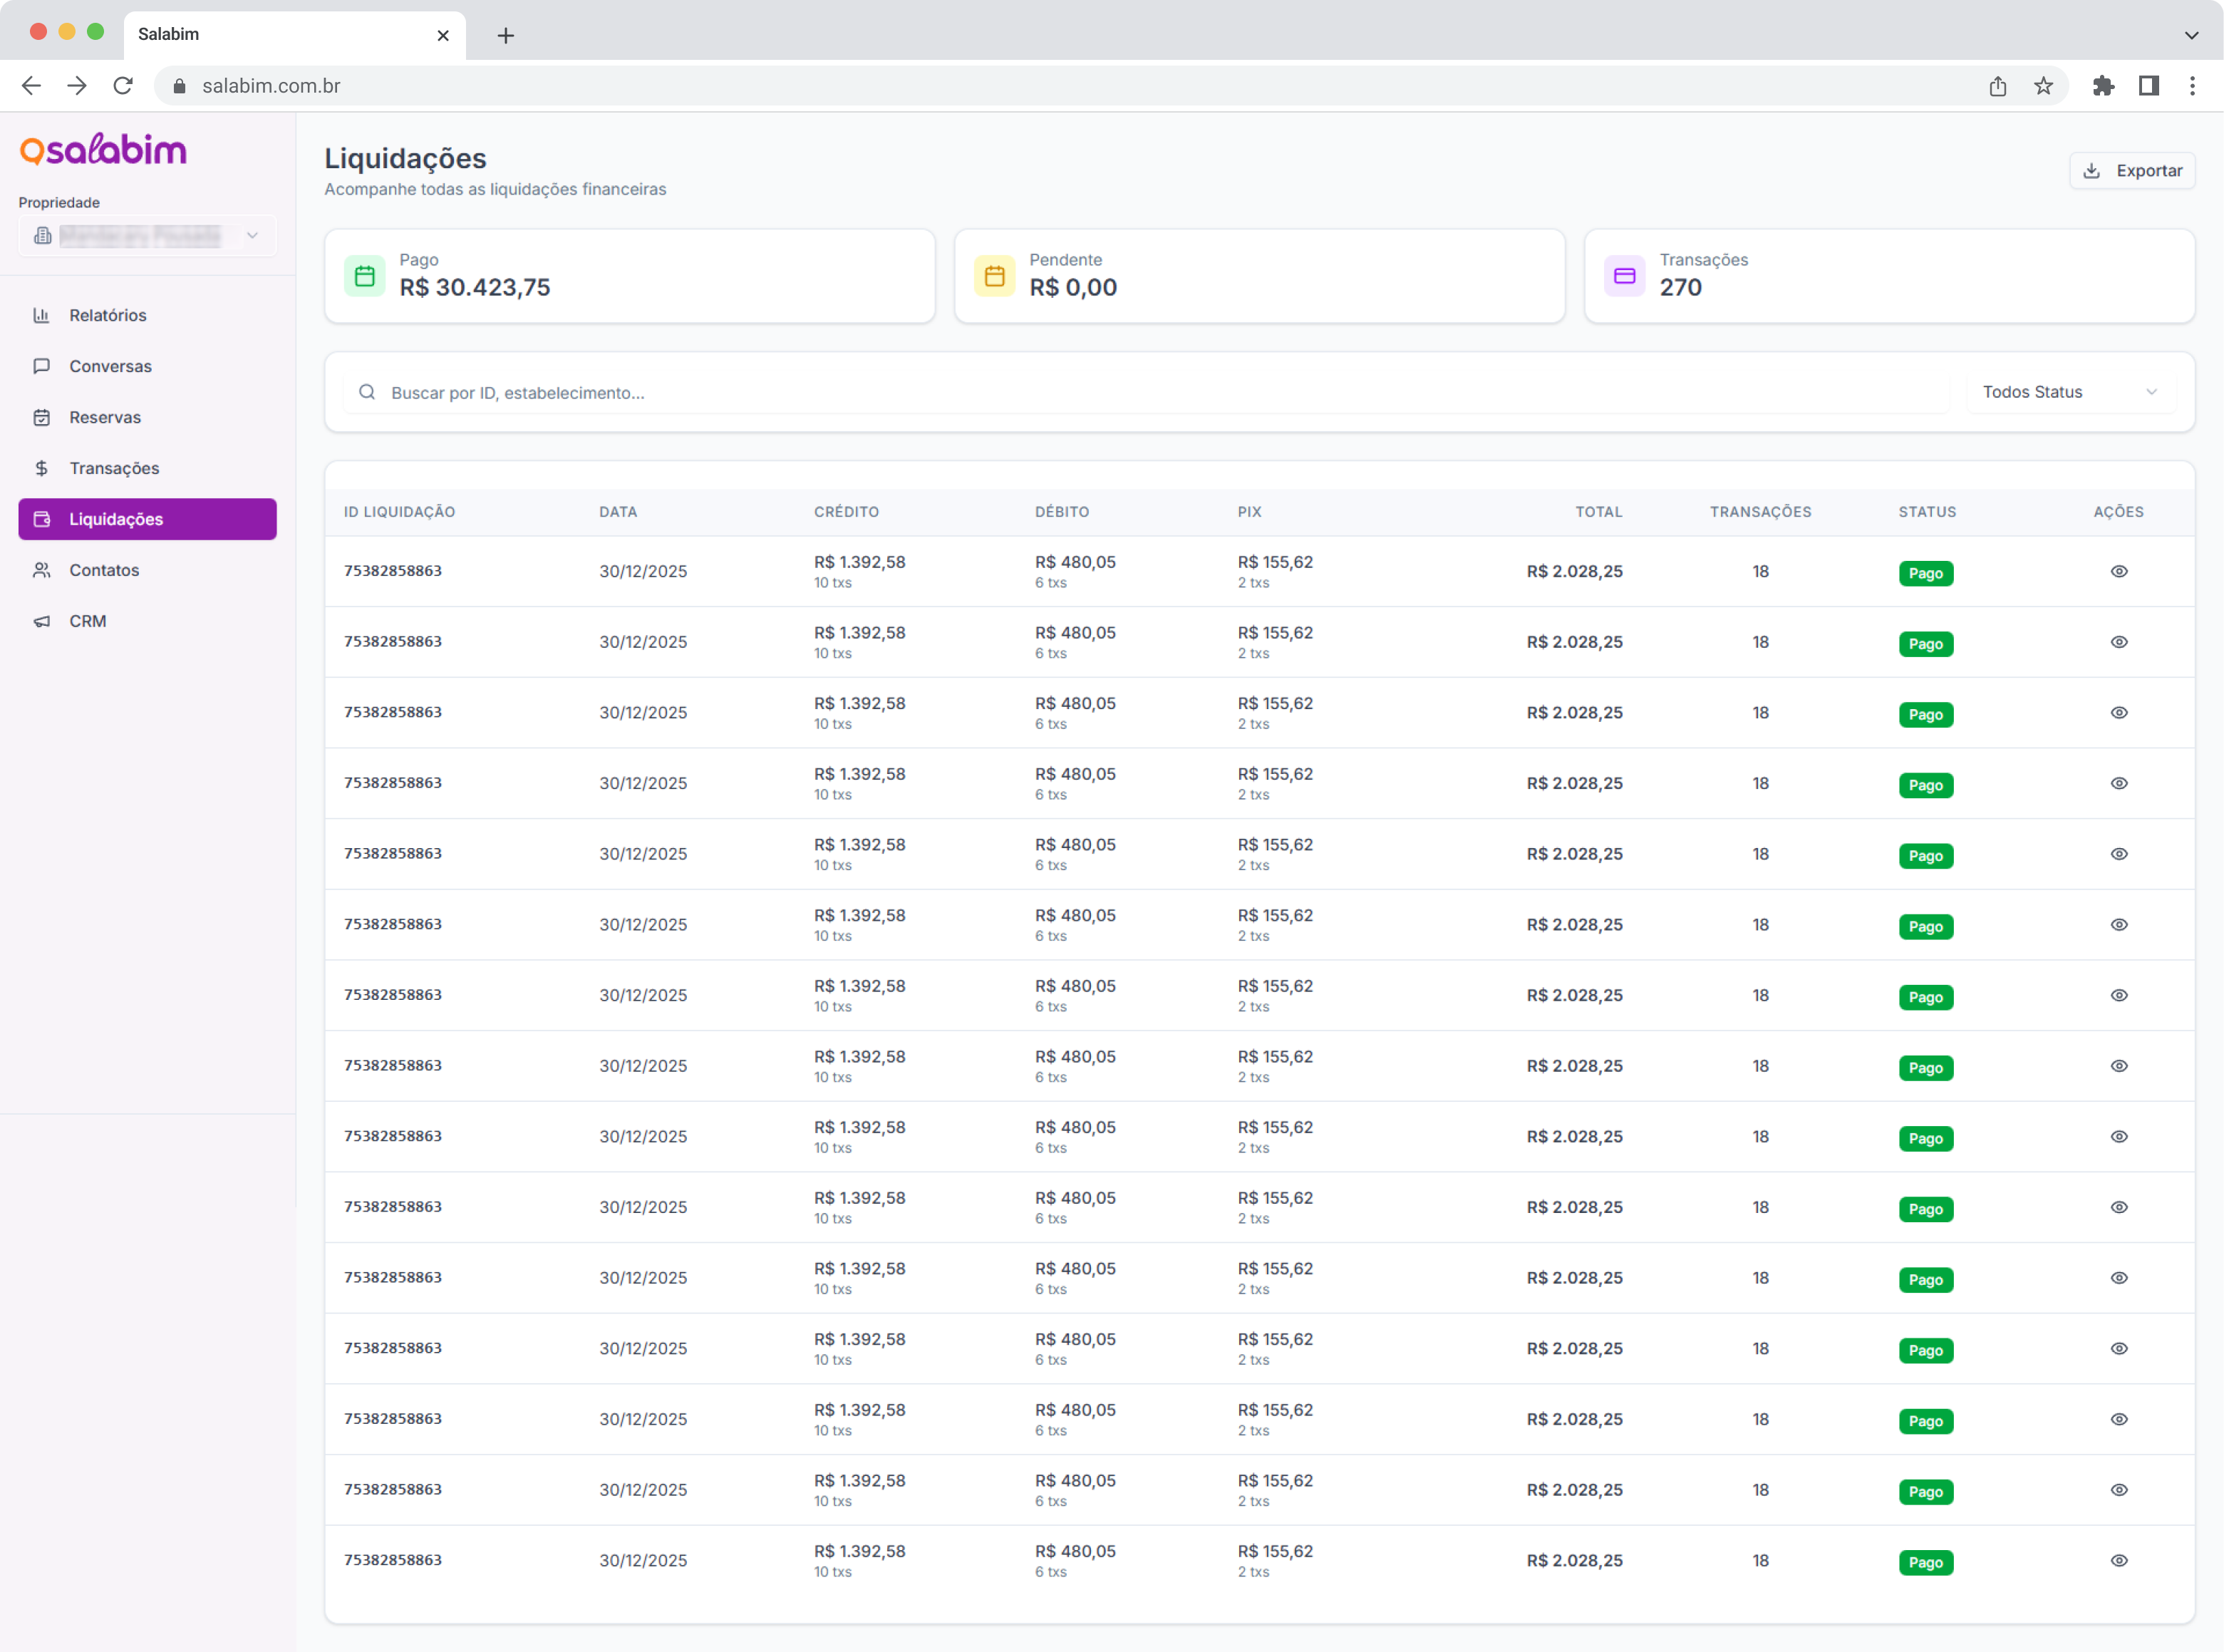
Task: Go to Transações in the sidebar
Action: [x=113, y=468]
